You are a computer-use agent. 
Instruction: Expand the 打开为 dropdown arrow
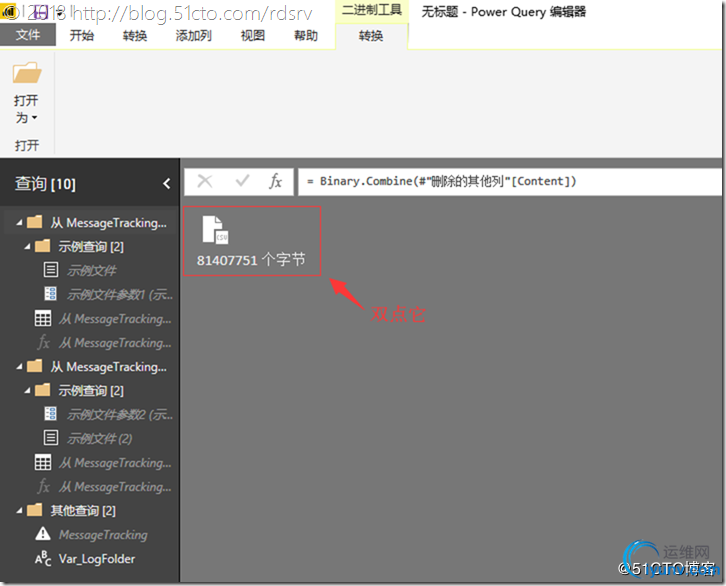click(x=34, y=118)
